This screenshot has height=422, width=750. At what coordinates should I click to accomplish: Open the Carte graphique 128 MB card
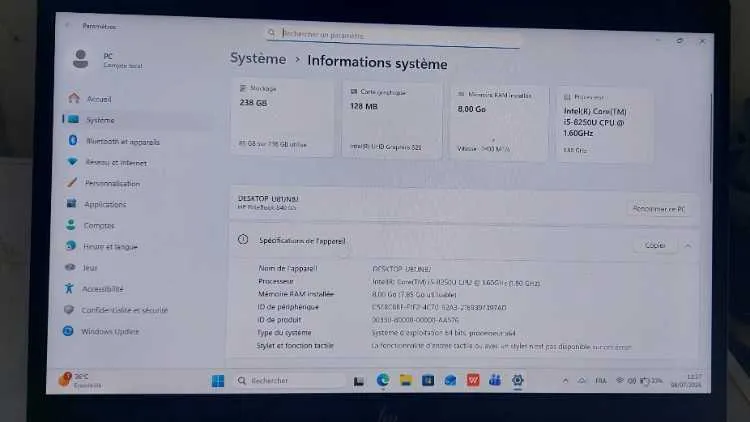(x=392, y=120)
